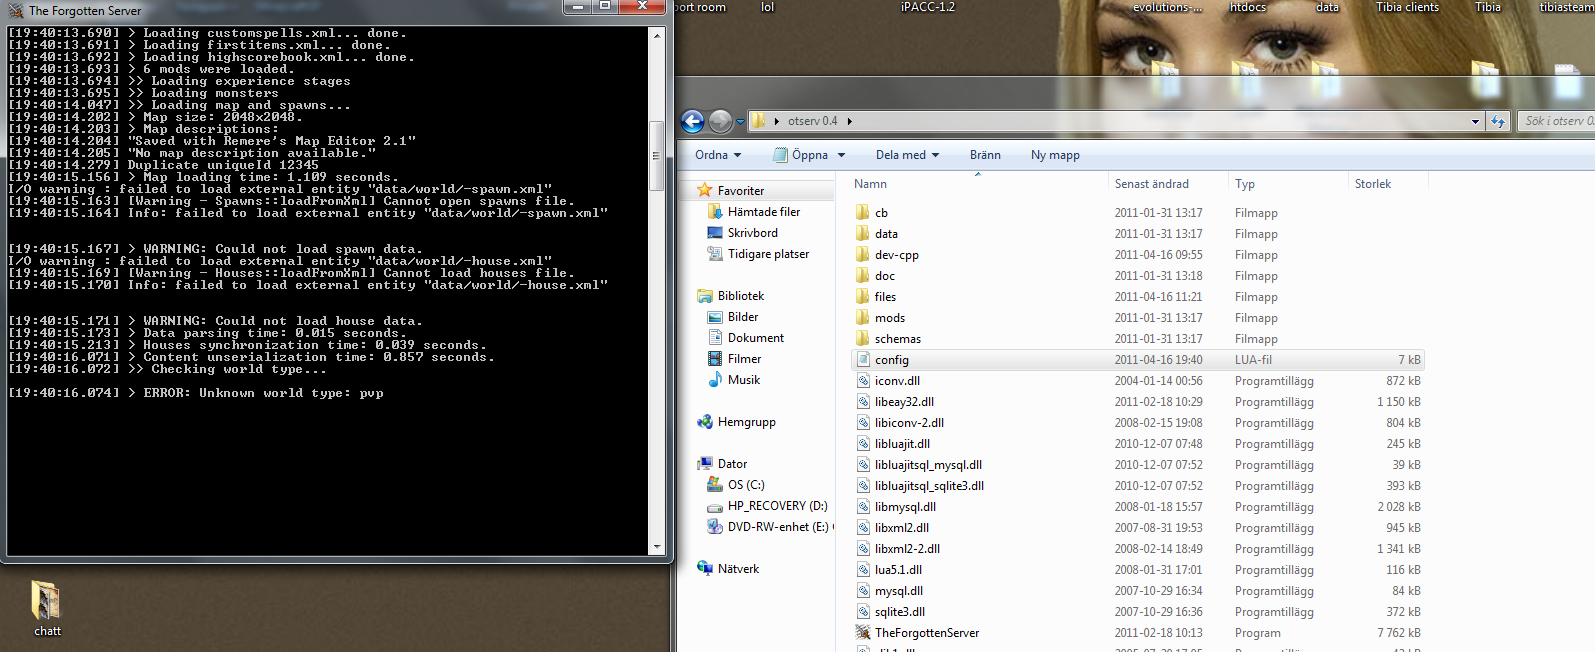Screen dimensions: 1595x652
Task: Select the OS (C:) drive
Action: (x=745, y=485)
